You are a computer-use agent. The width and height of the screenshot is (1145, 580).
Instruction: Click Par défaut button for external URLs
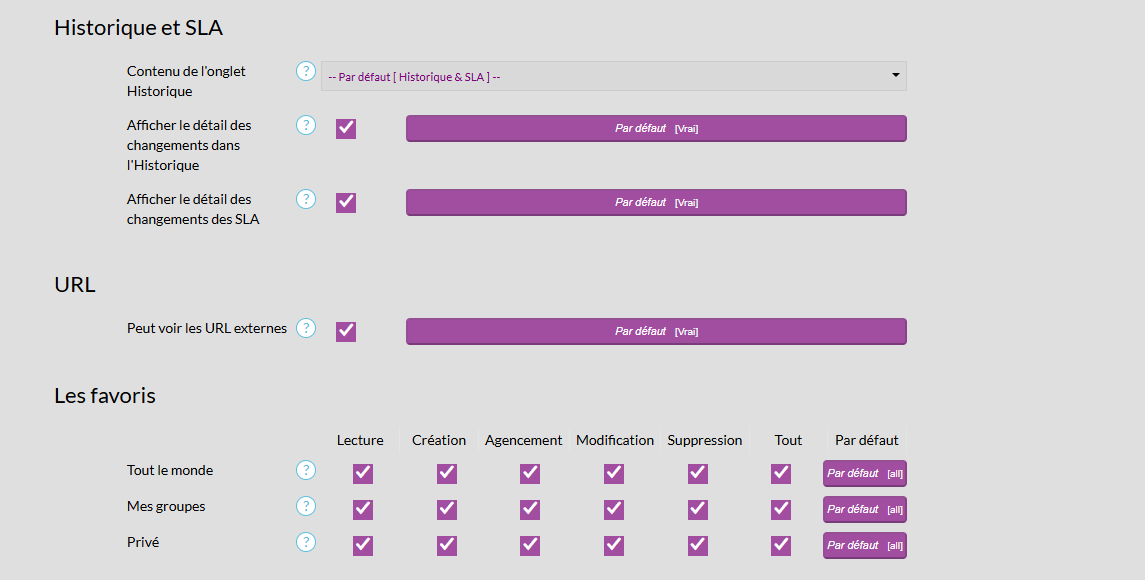656,332
